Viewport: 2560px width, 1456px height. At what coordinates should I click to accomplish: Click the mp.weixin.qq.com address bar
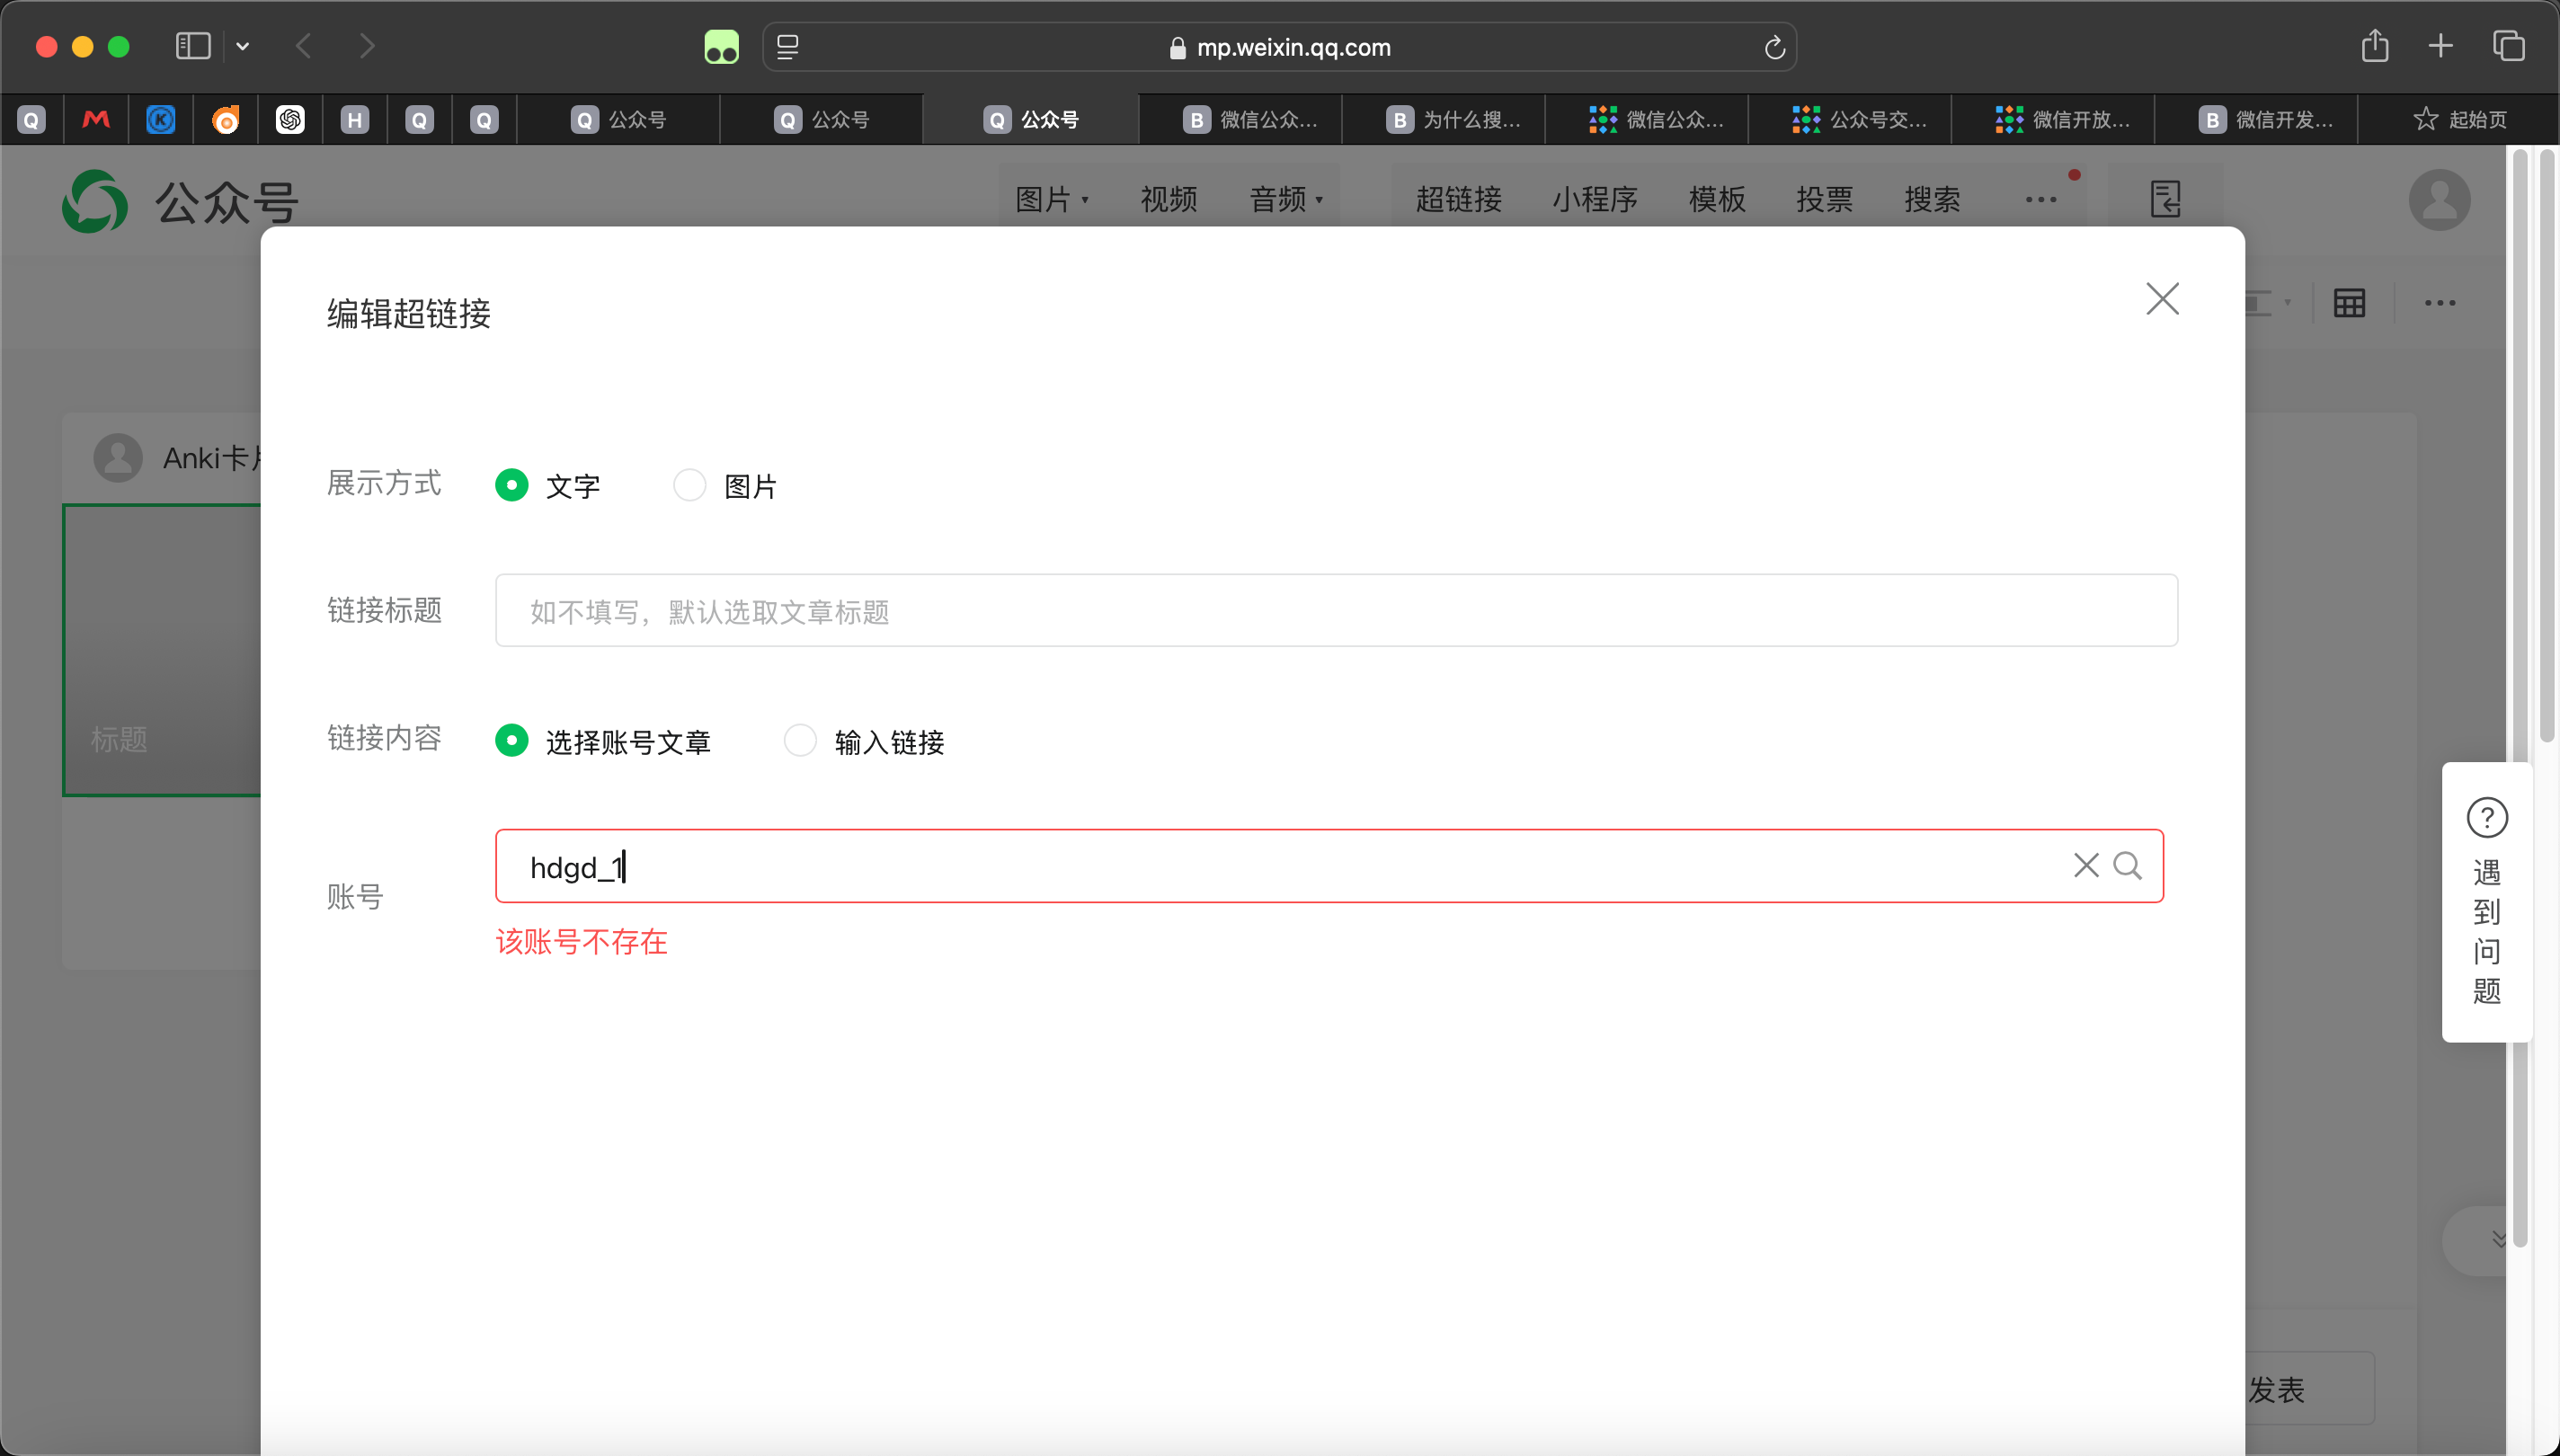point(1279,47)
